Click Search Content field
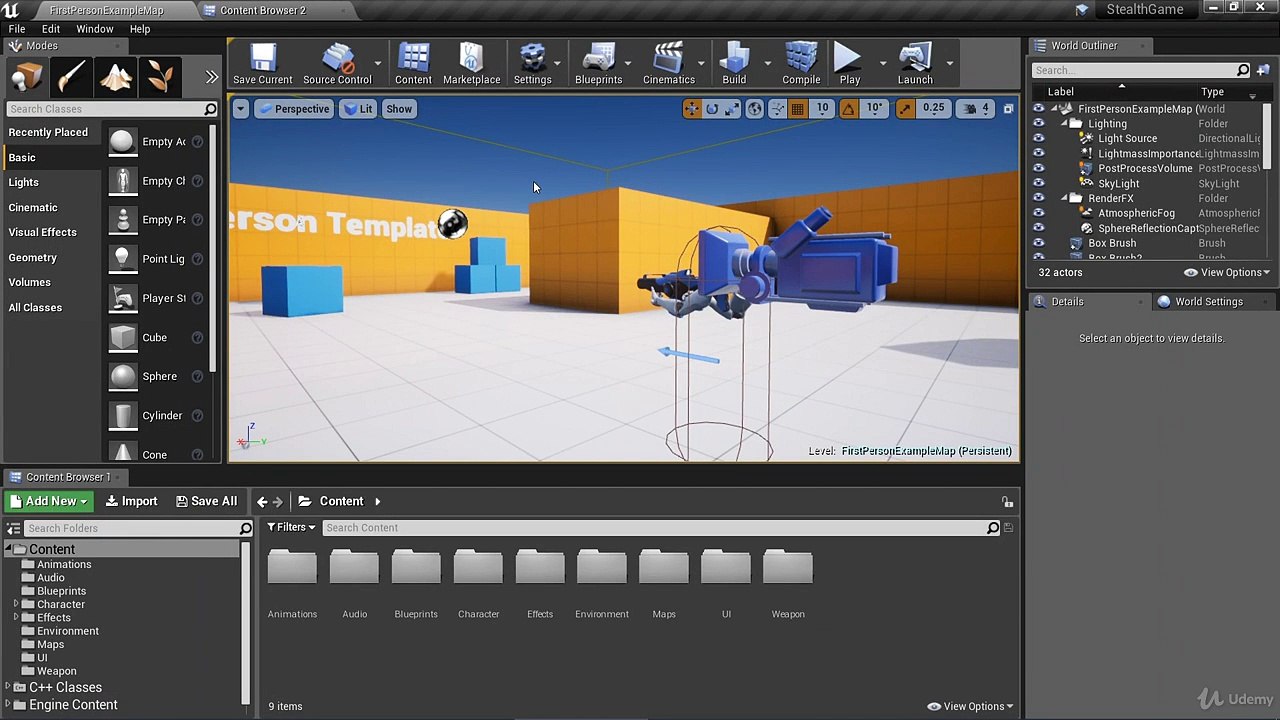 pos(663,528)
